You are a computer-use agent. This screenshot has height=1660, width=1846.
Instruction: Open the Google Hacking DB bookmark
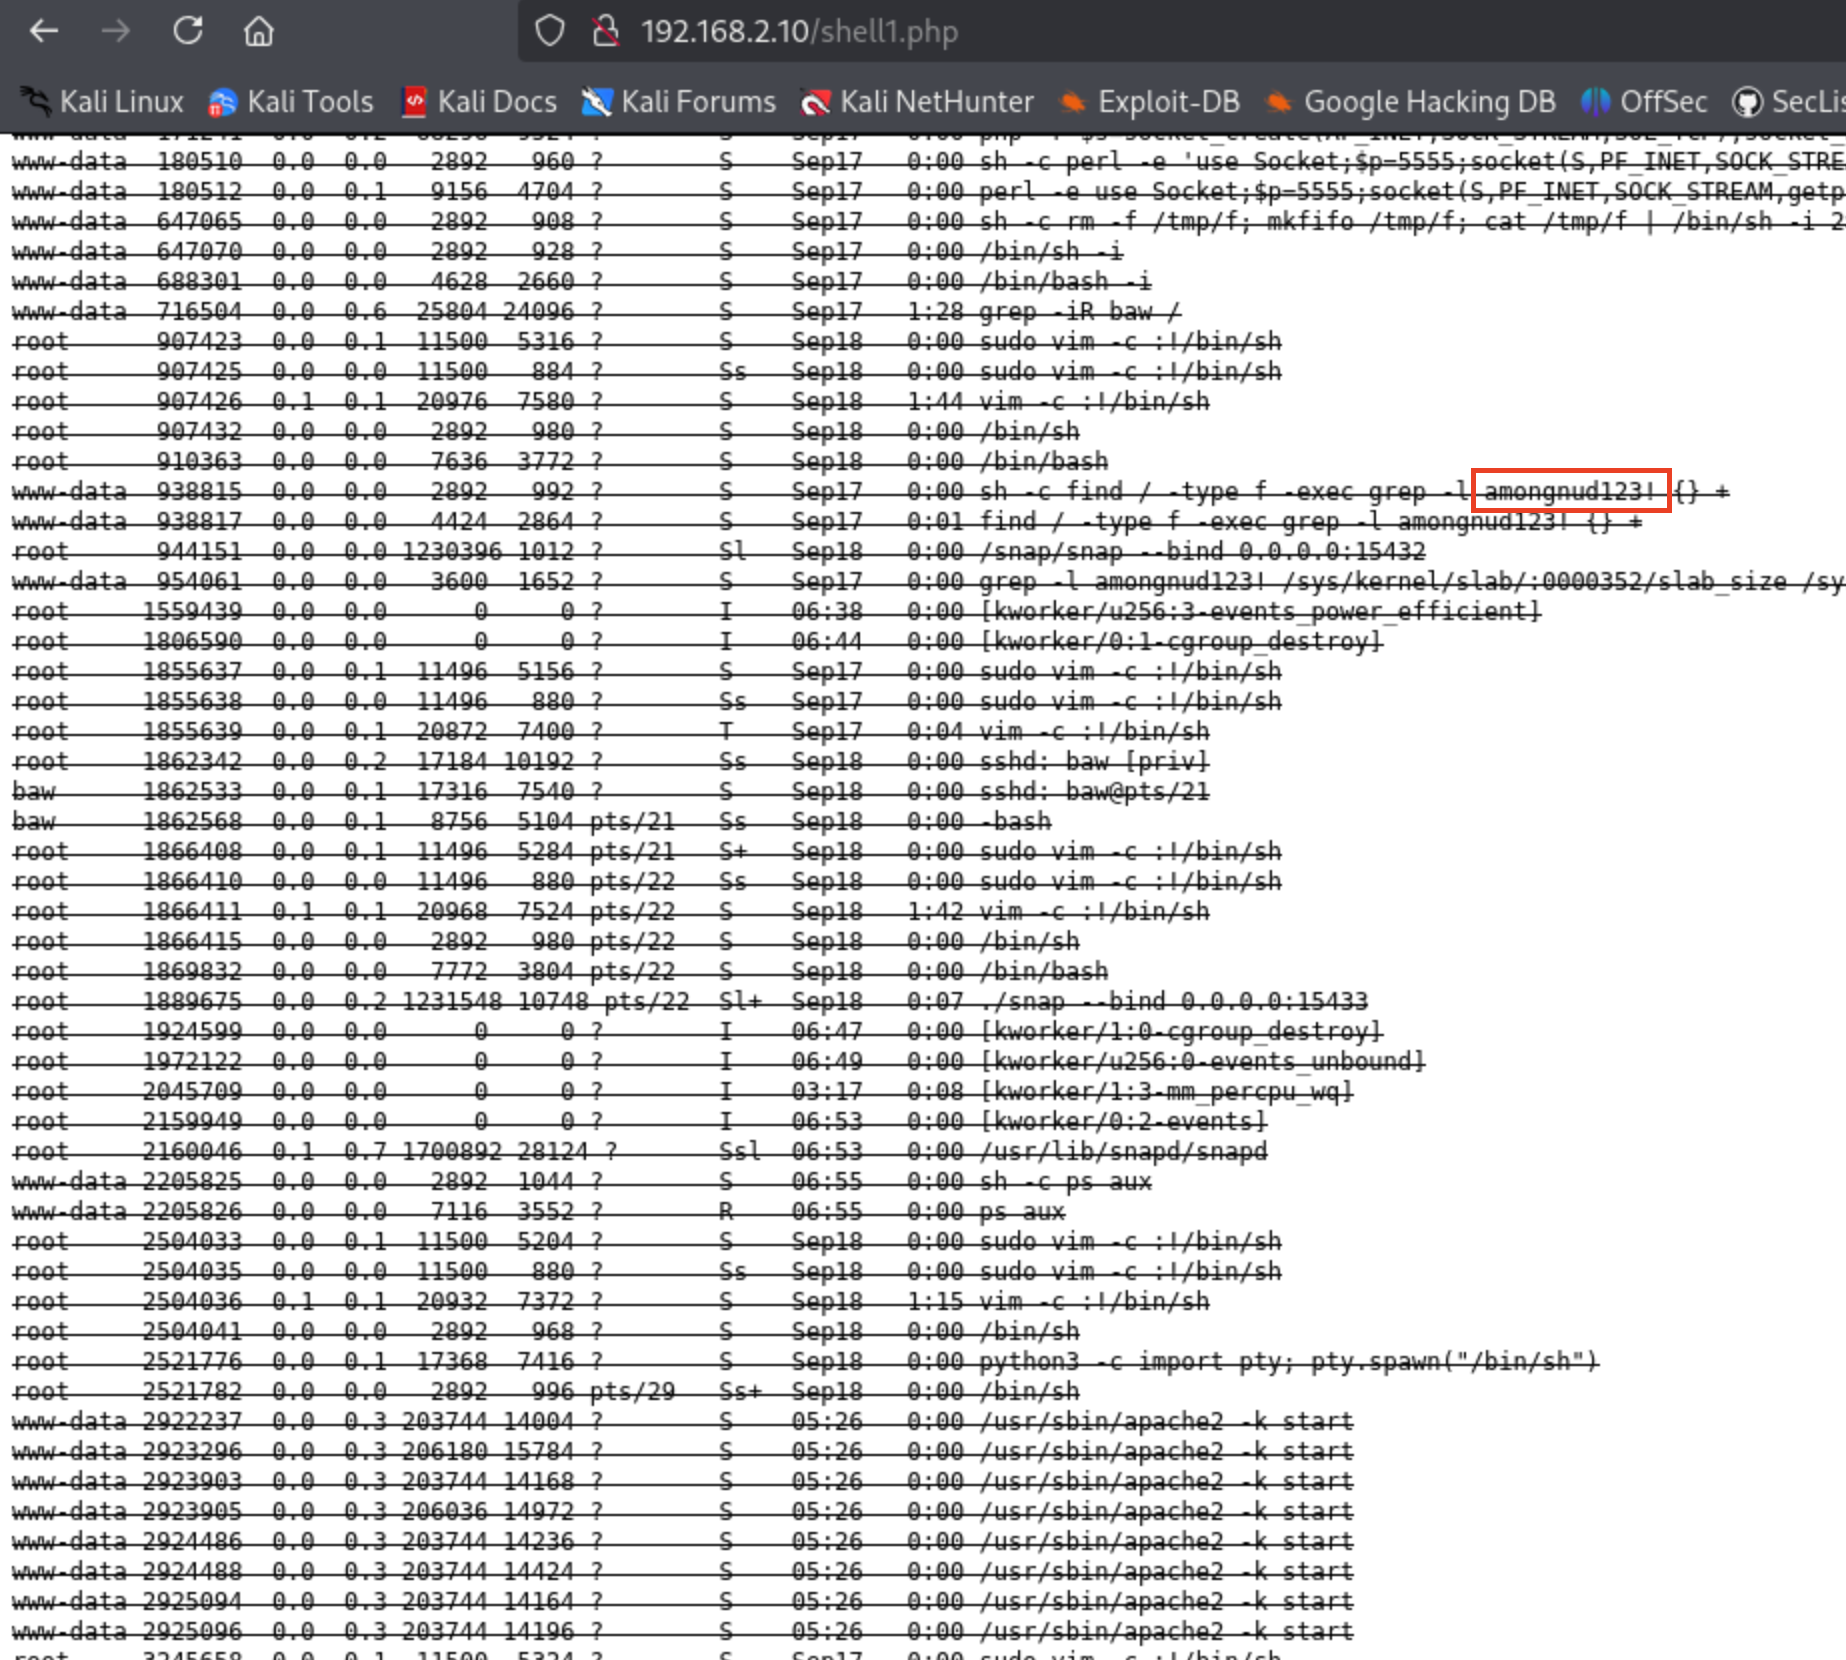coord(1411,102)
